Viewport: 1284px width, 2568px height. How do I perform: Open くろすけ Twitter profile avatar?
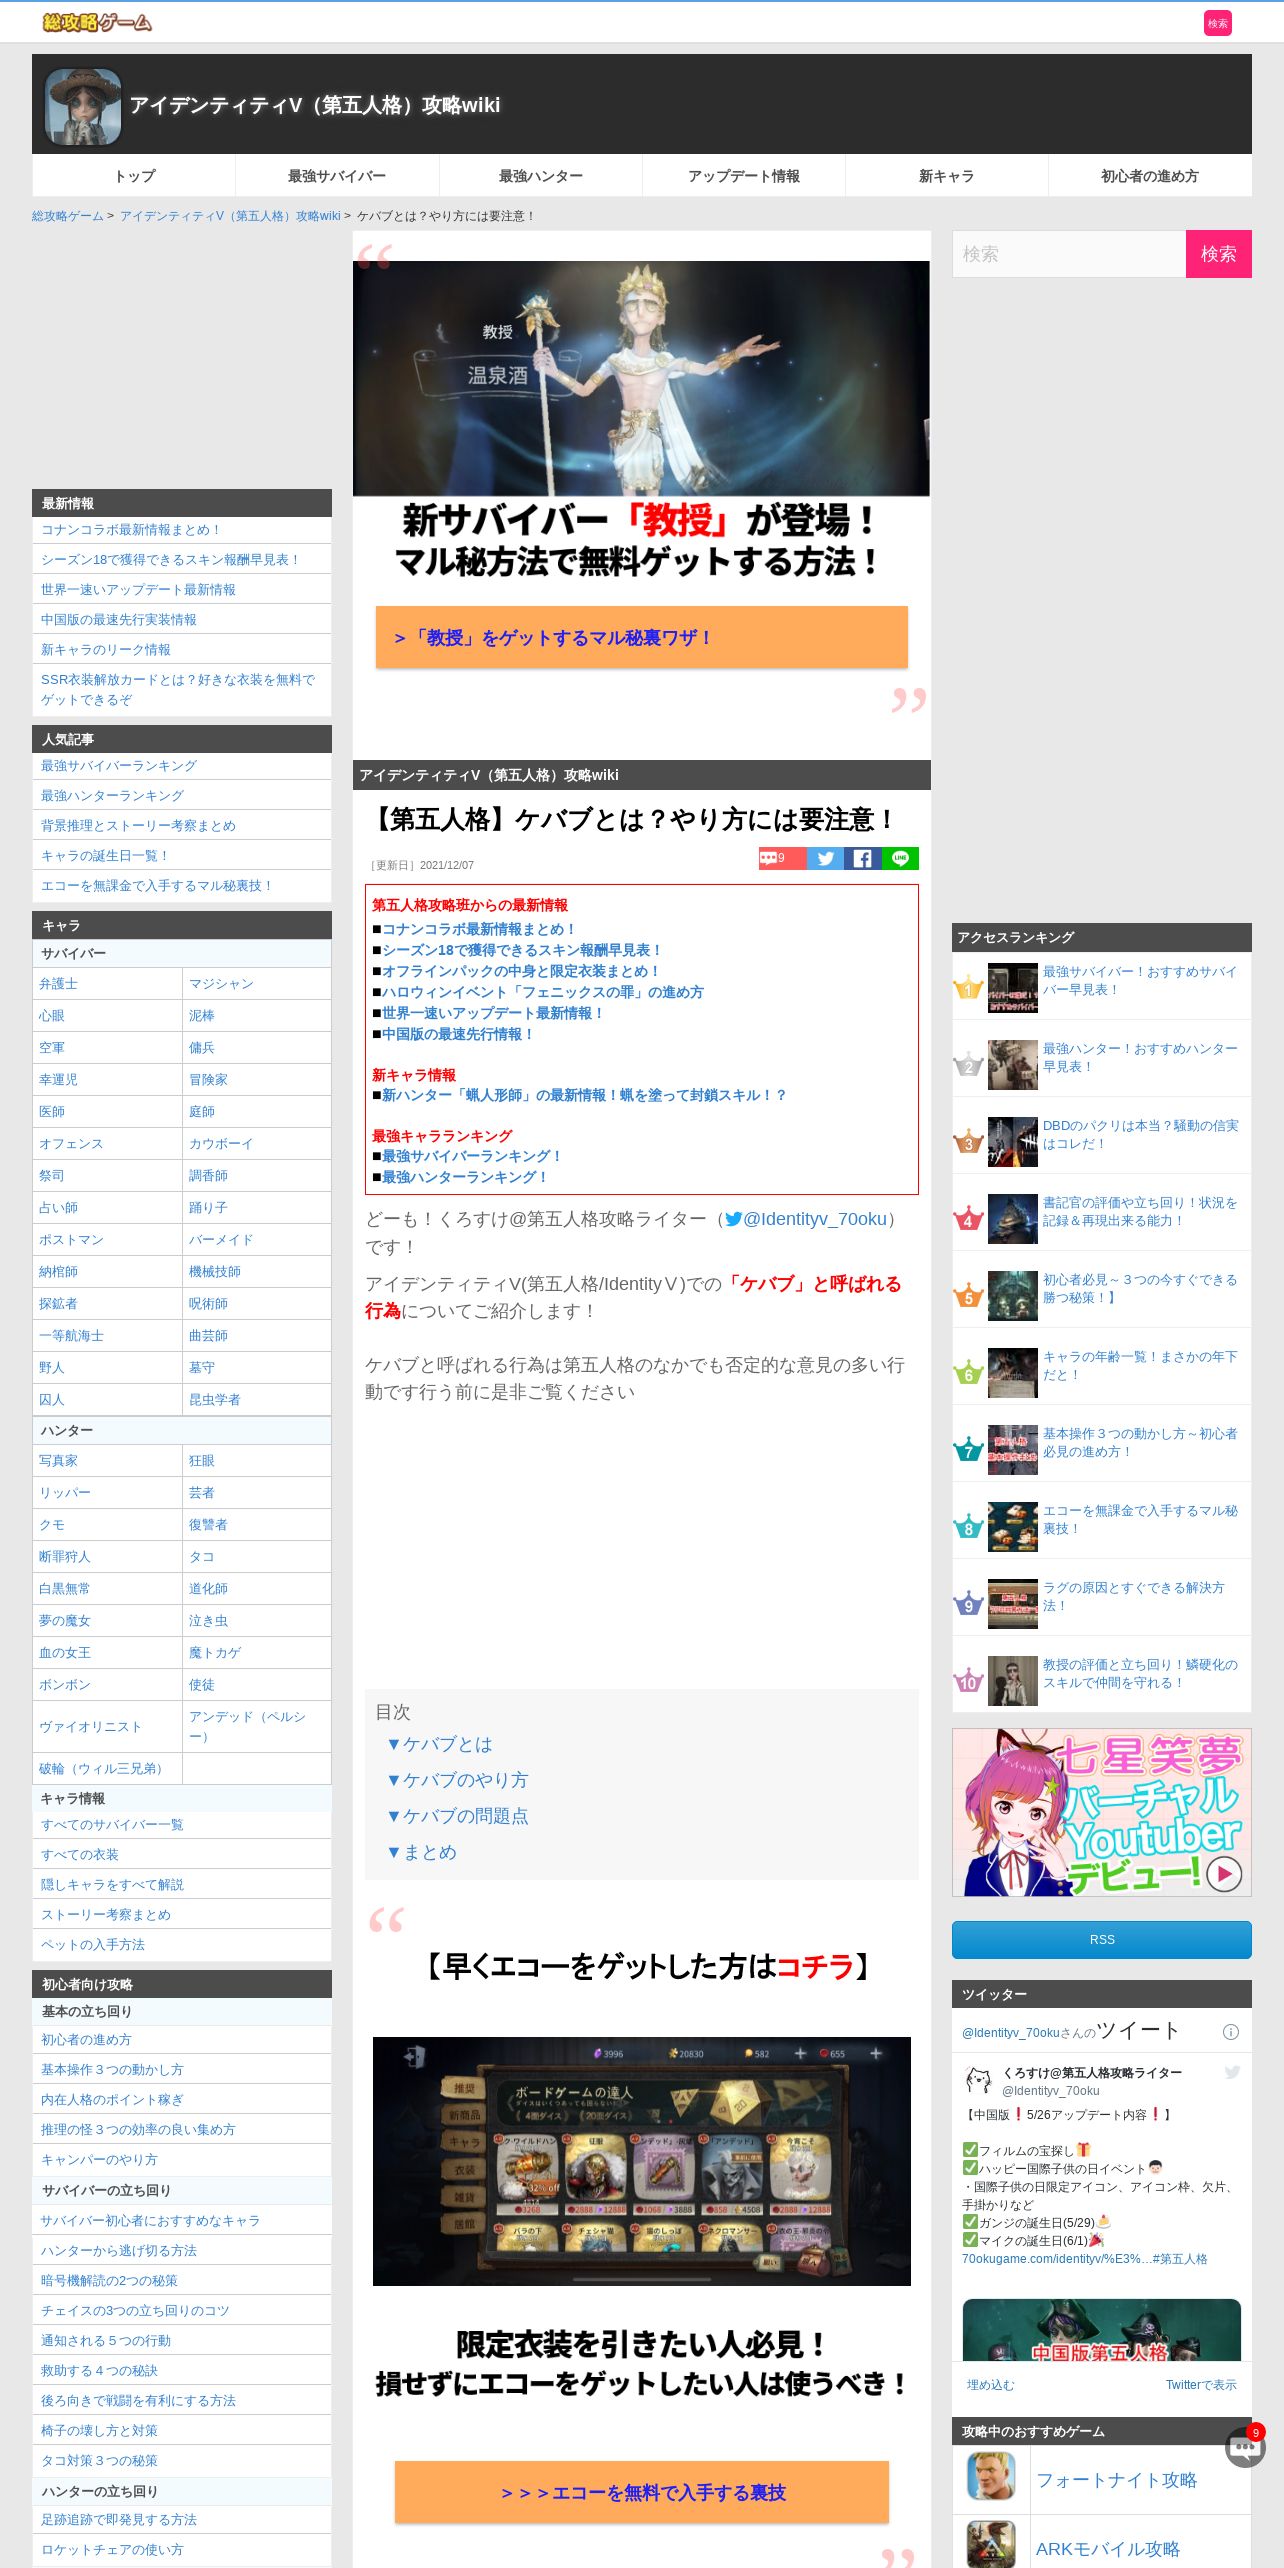pyautogui.click(x=978, y=2080)
